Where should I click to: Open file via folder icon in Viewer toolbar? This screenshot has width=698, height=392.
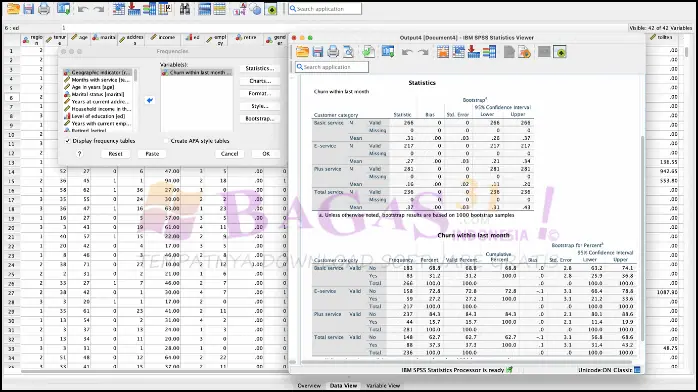click(x=303, y=52)
